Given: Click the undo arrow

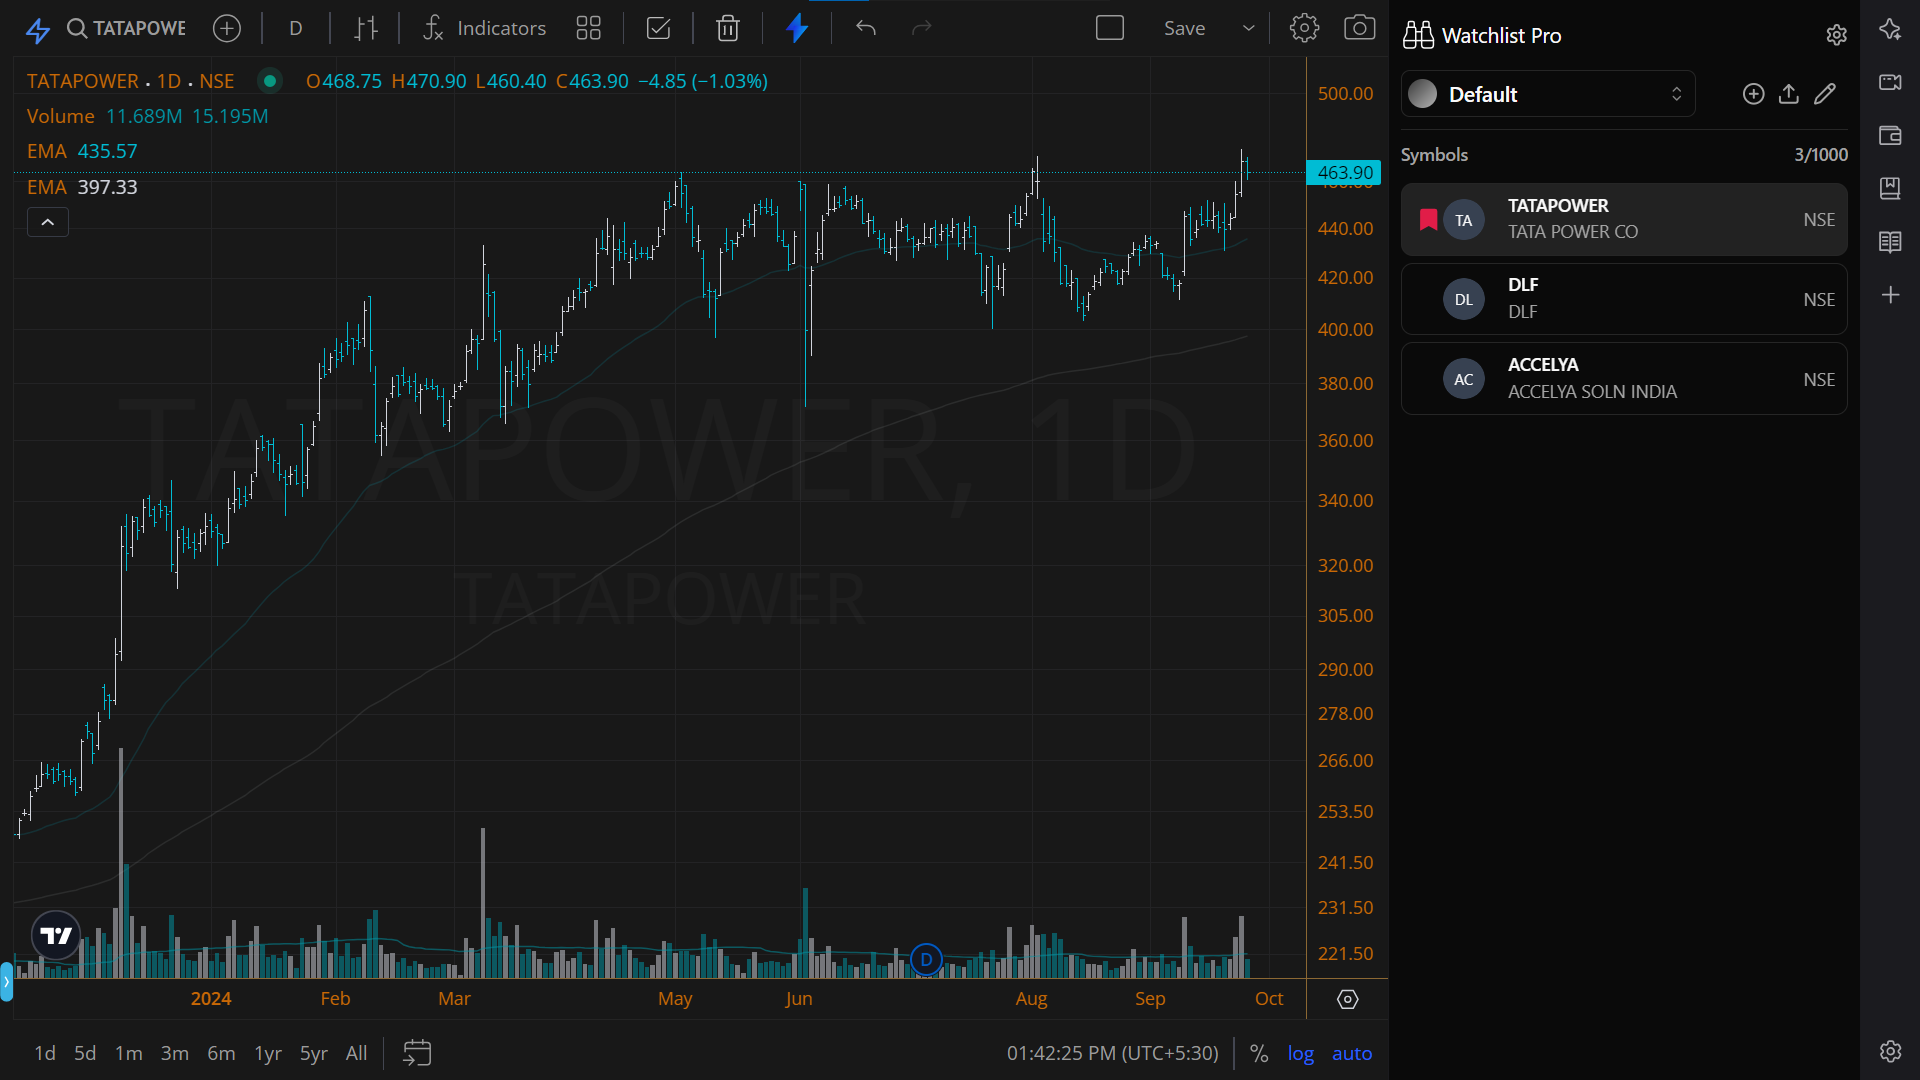Looking at the screenshot, I should 866,28.
